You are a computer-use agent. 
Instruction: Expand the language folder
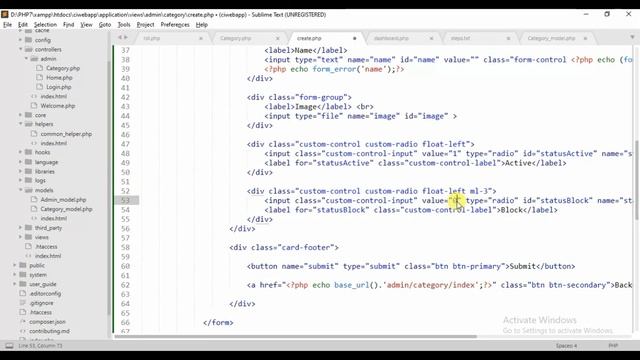coord(20,162)
